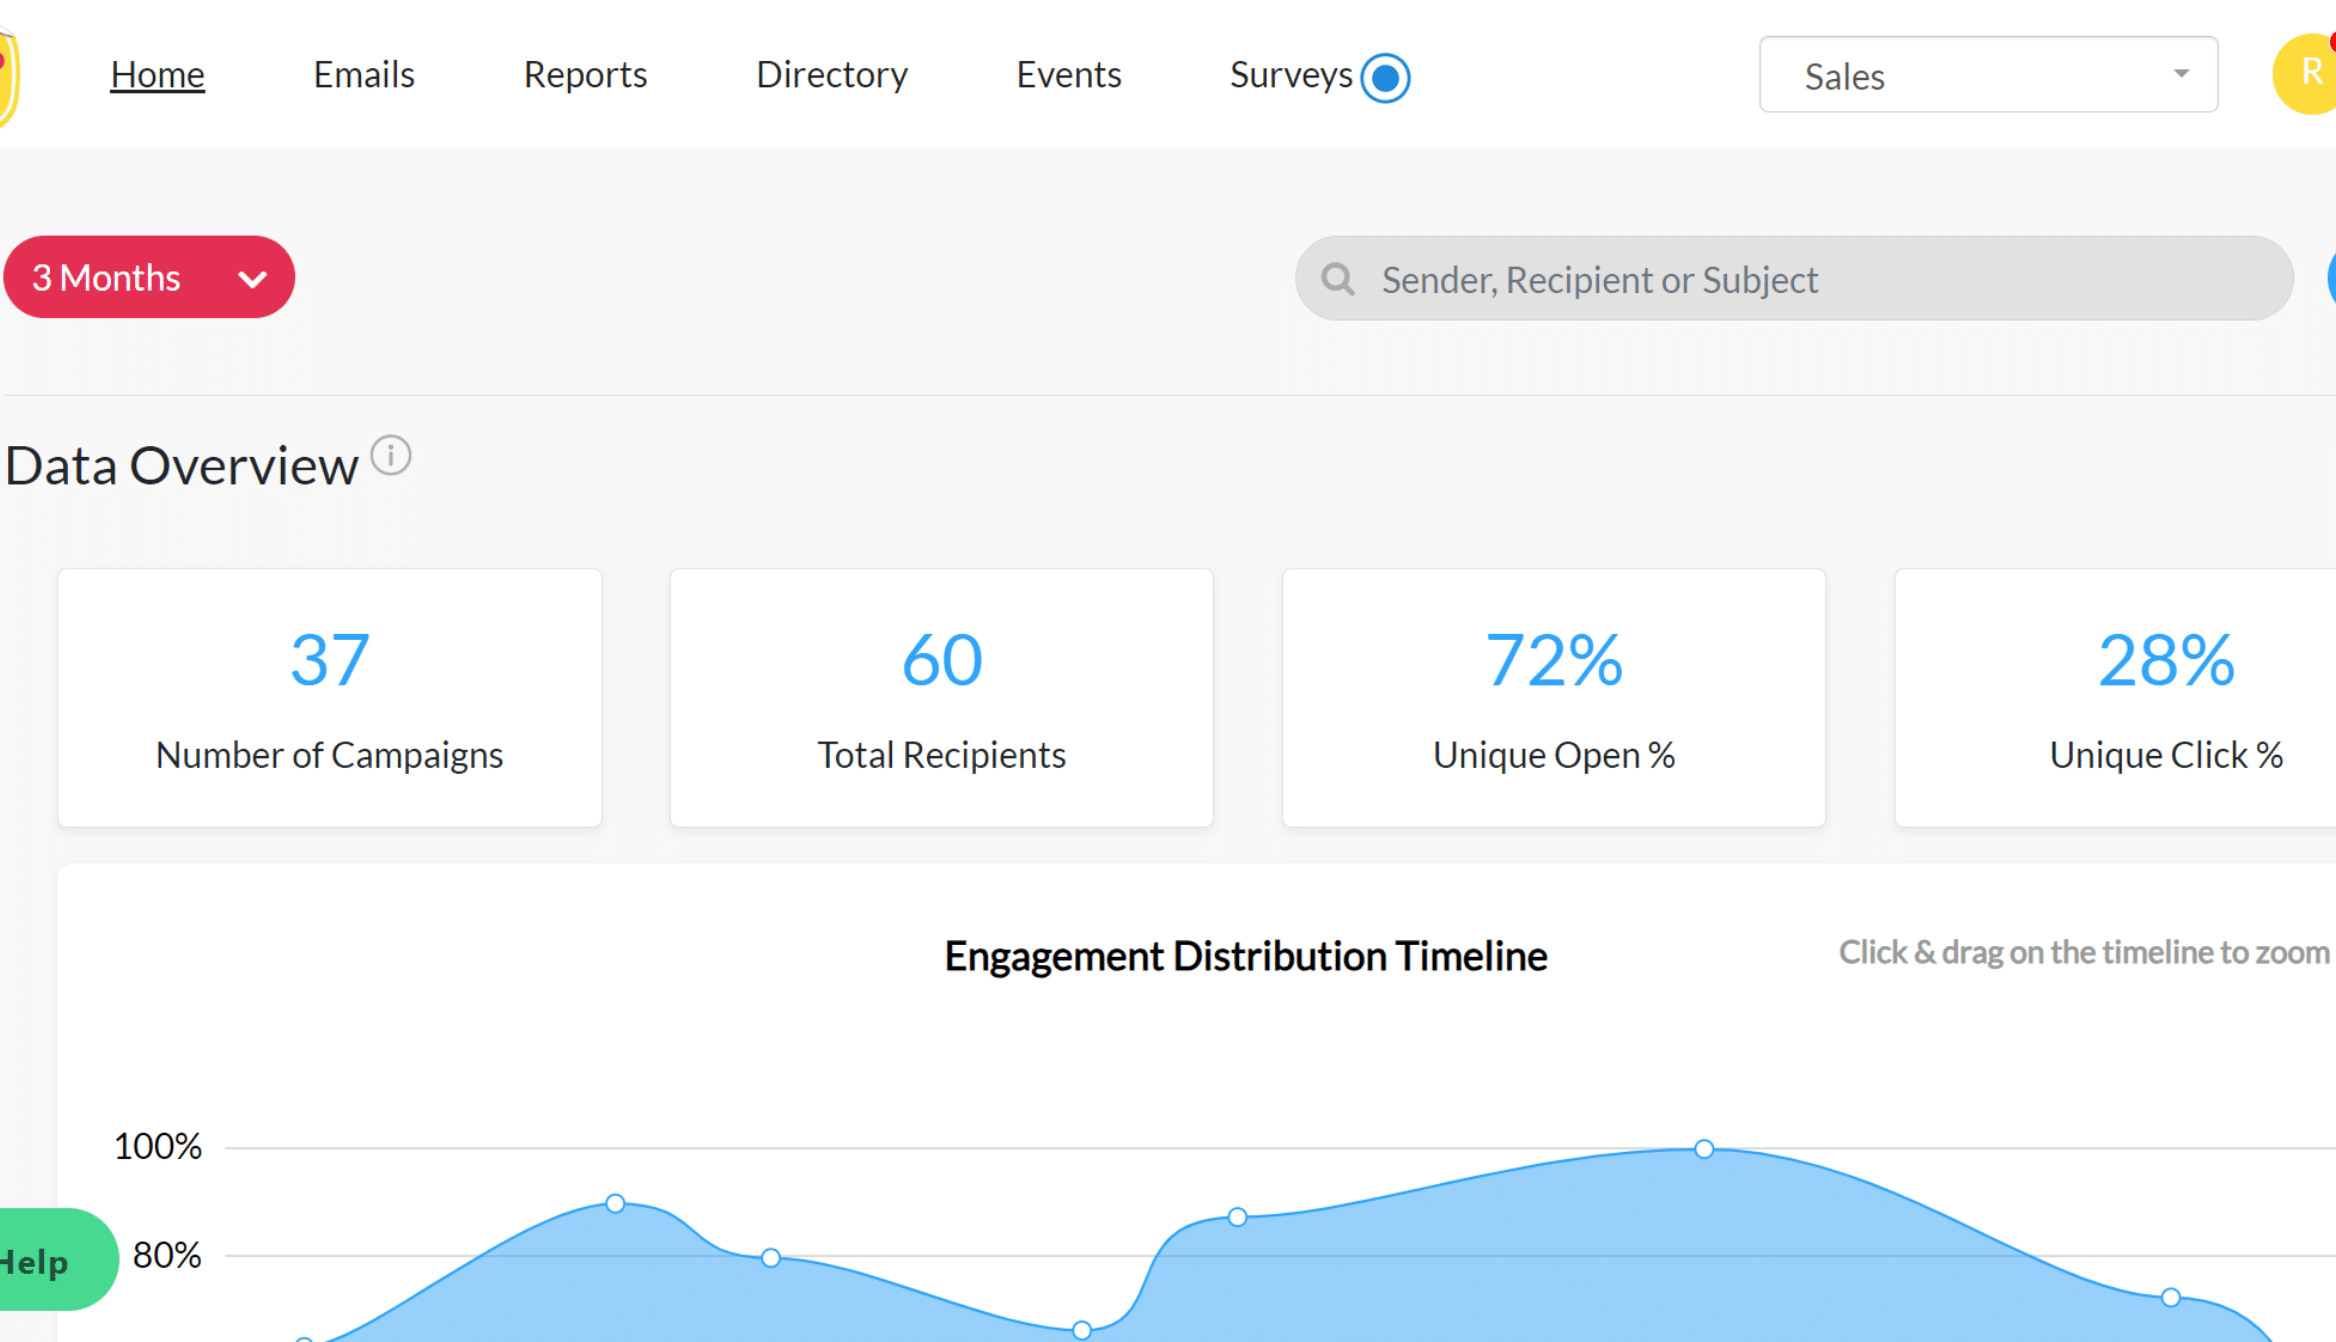The image size is (2336, 1342).
Task: Open the Directory page
Action: click(832, 75)
